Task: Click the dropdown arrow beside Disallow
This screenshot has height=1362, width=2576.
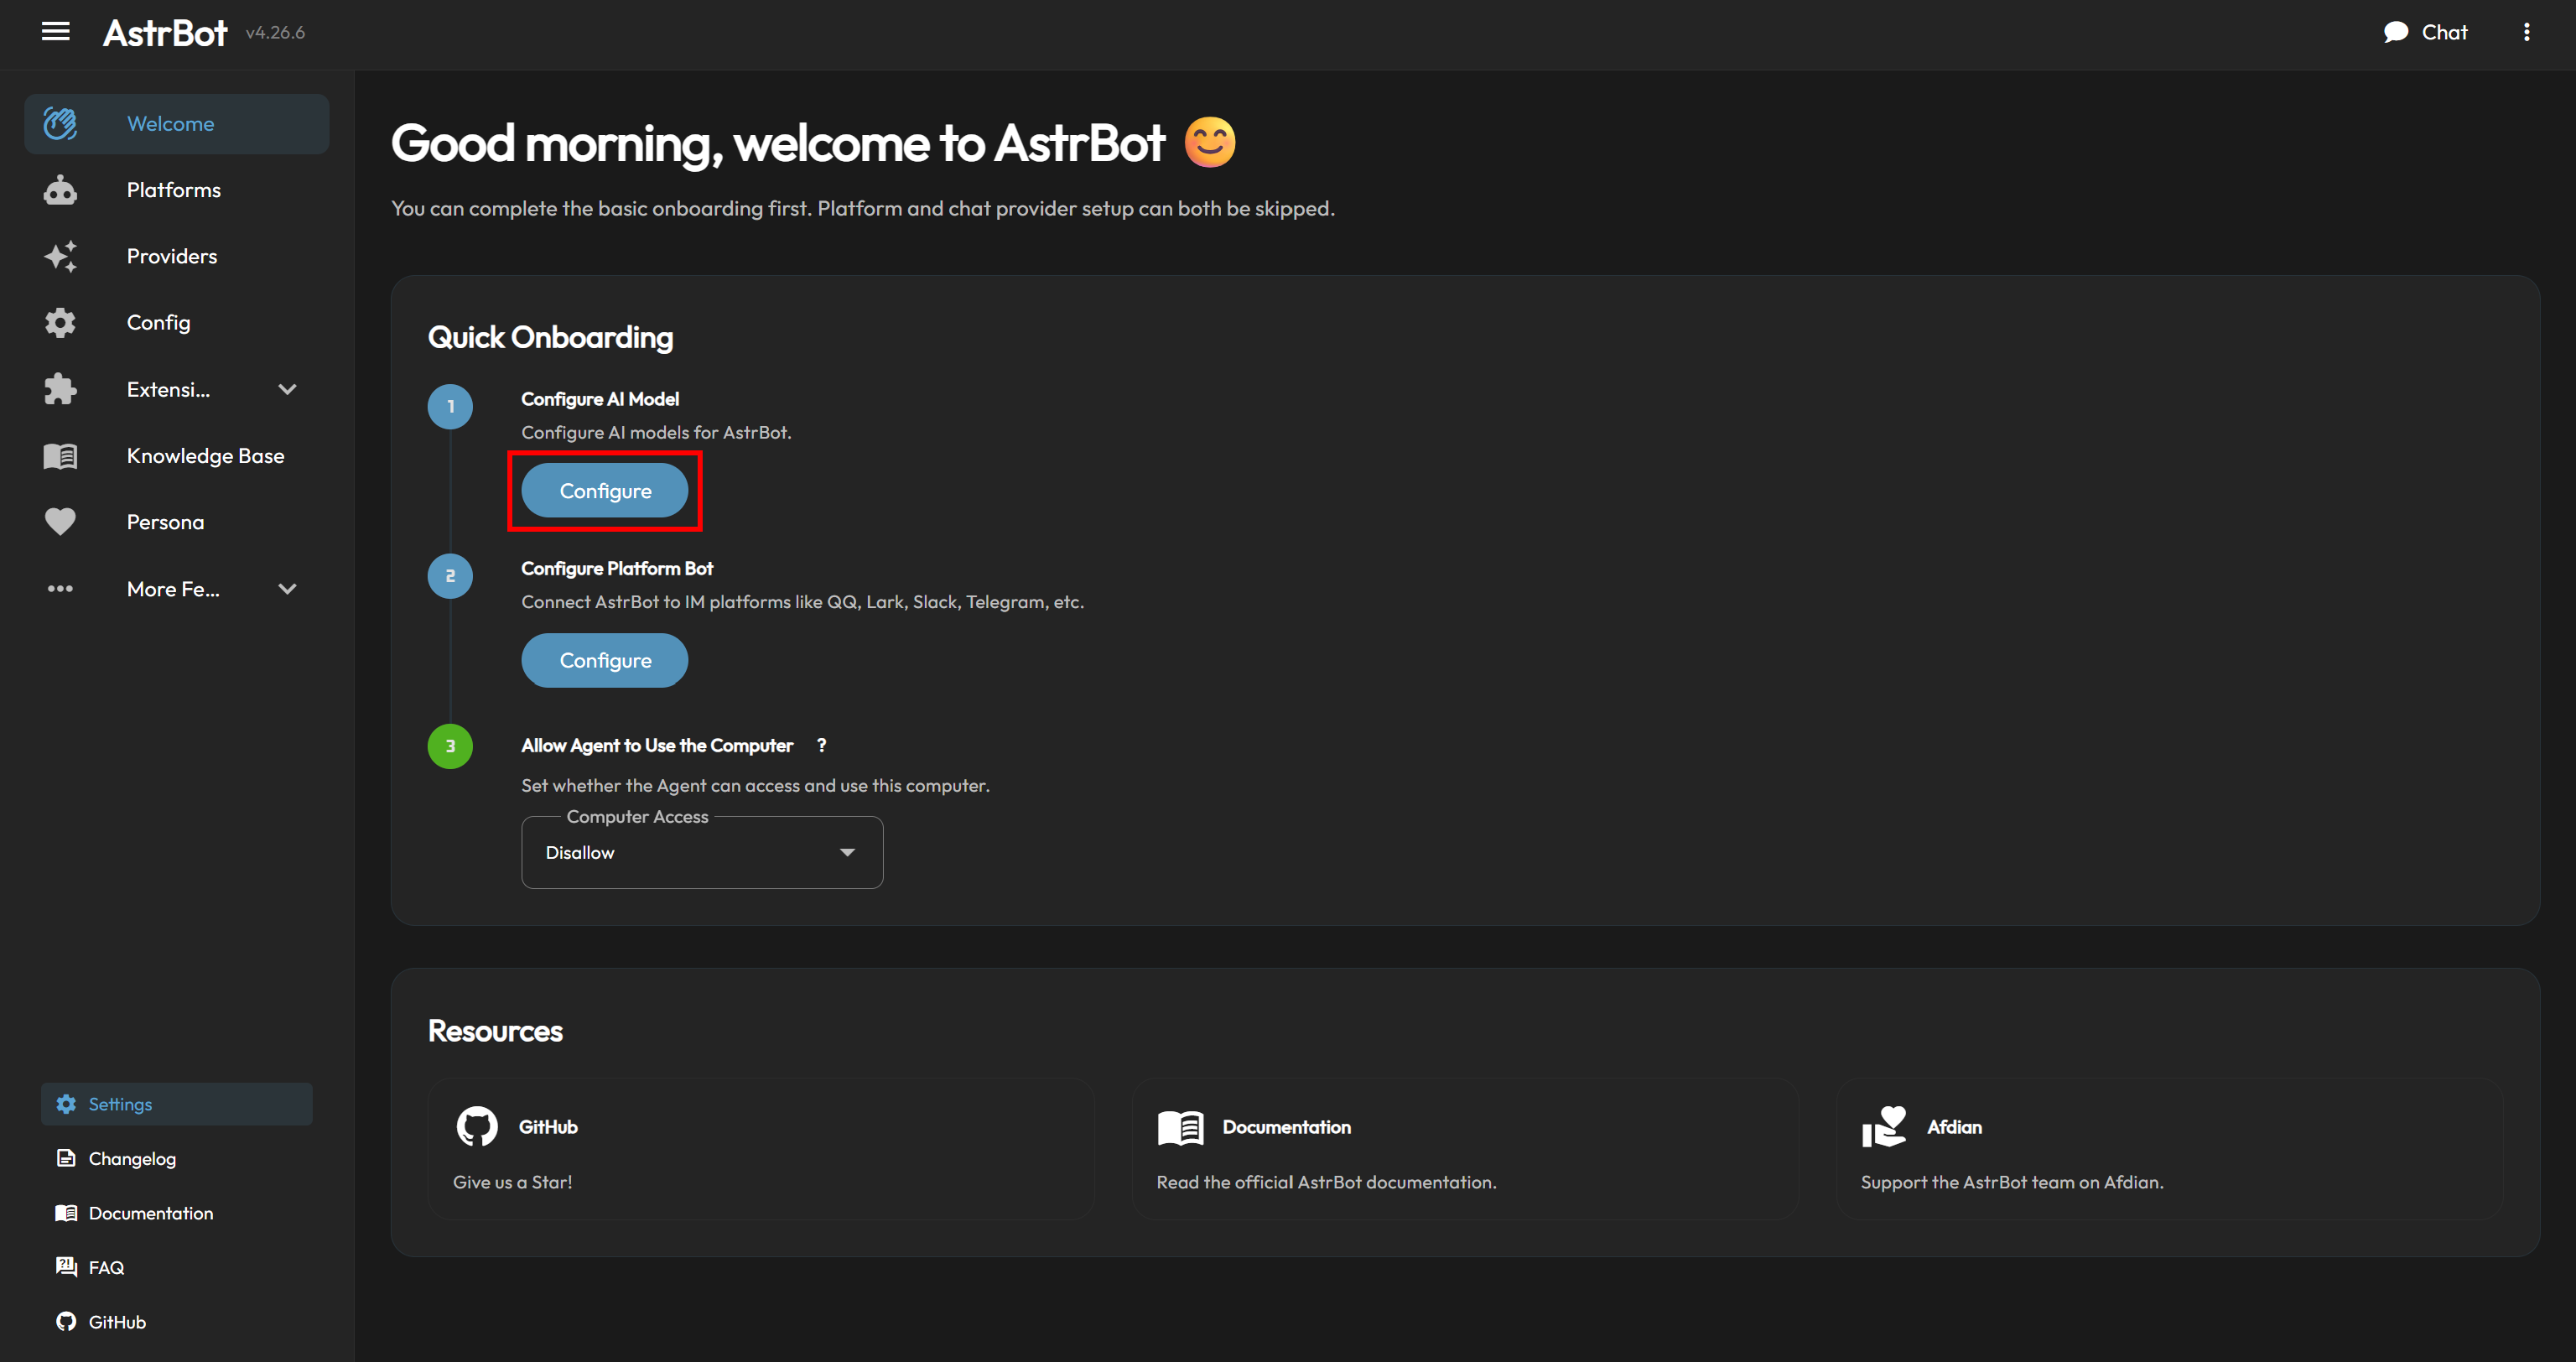Action: coord(847,852)
